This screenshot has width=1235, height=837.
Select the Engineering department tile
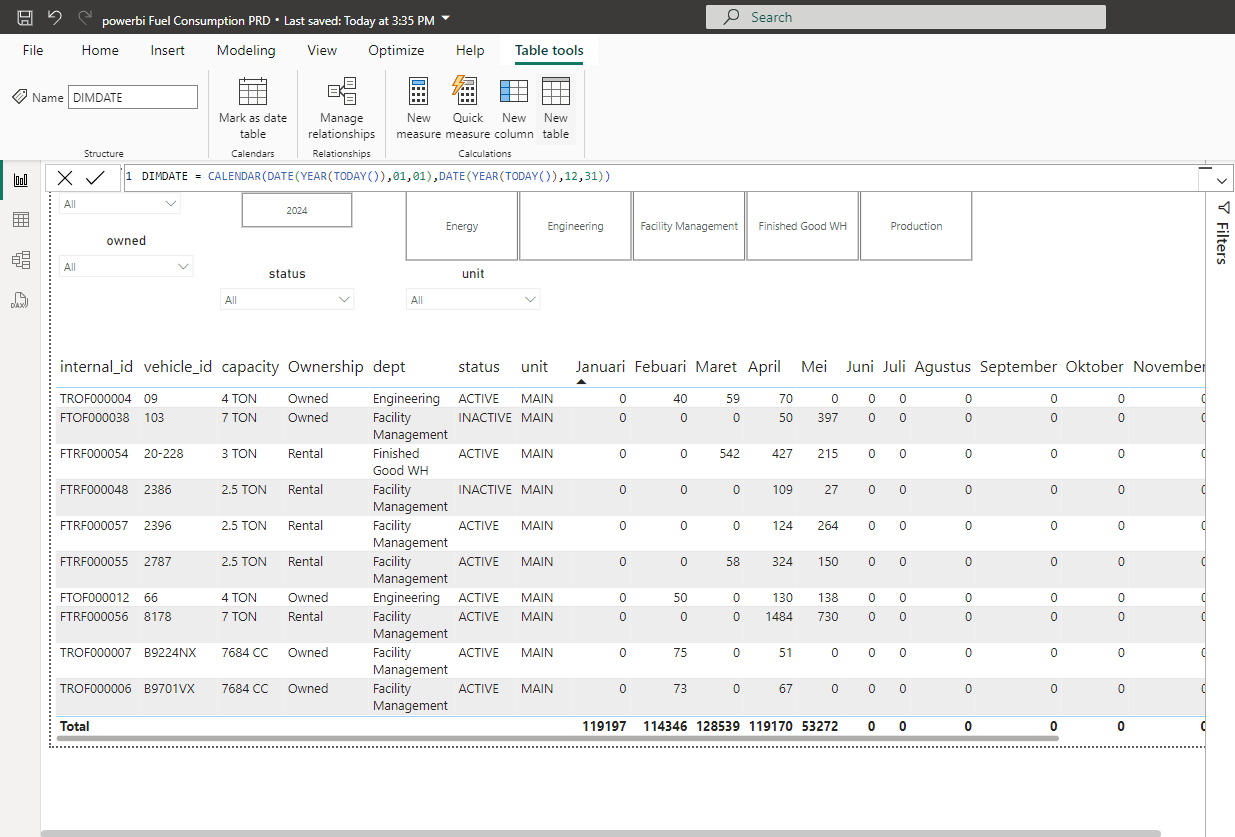click(x=576, y=226)
